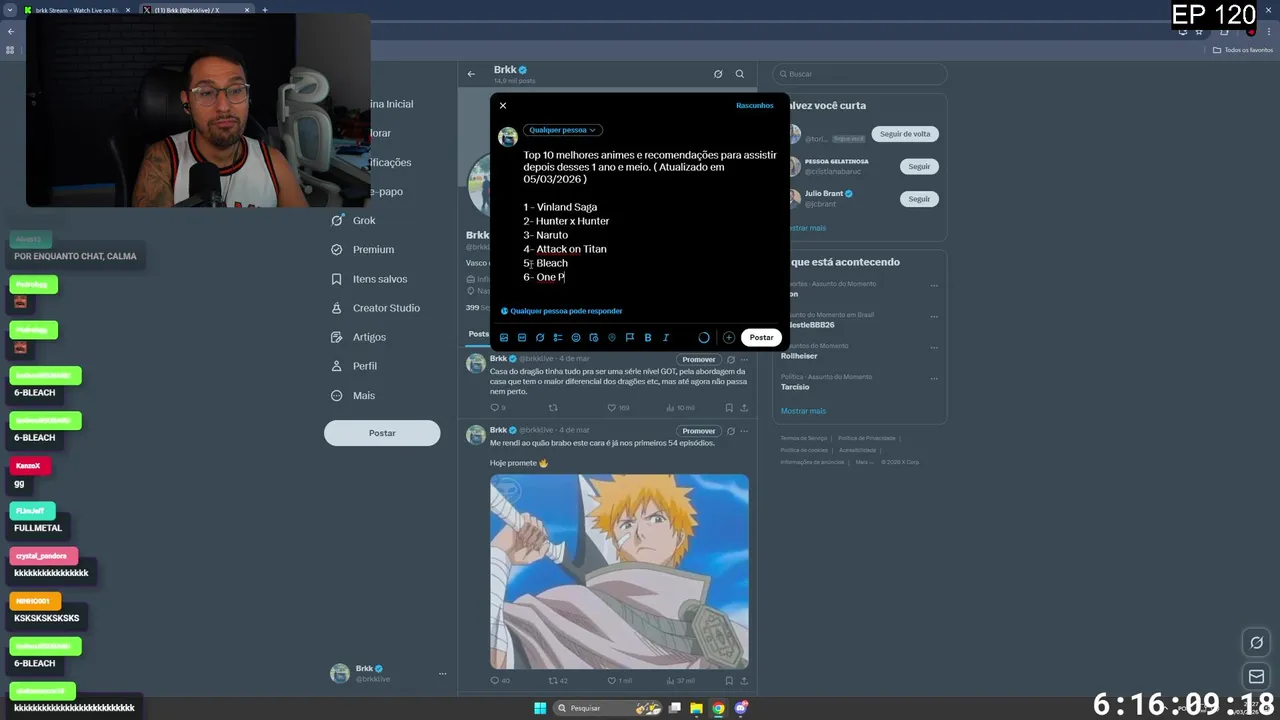Image resolution: width=1280 pixels, height=720 pixels.
Task: Promote the Casa do dragão post
Action: pos(698,360)
